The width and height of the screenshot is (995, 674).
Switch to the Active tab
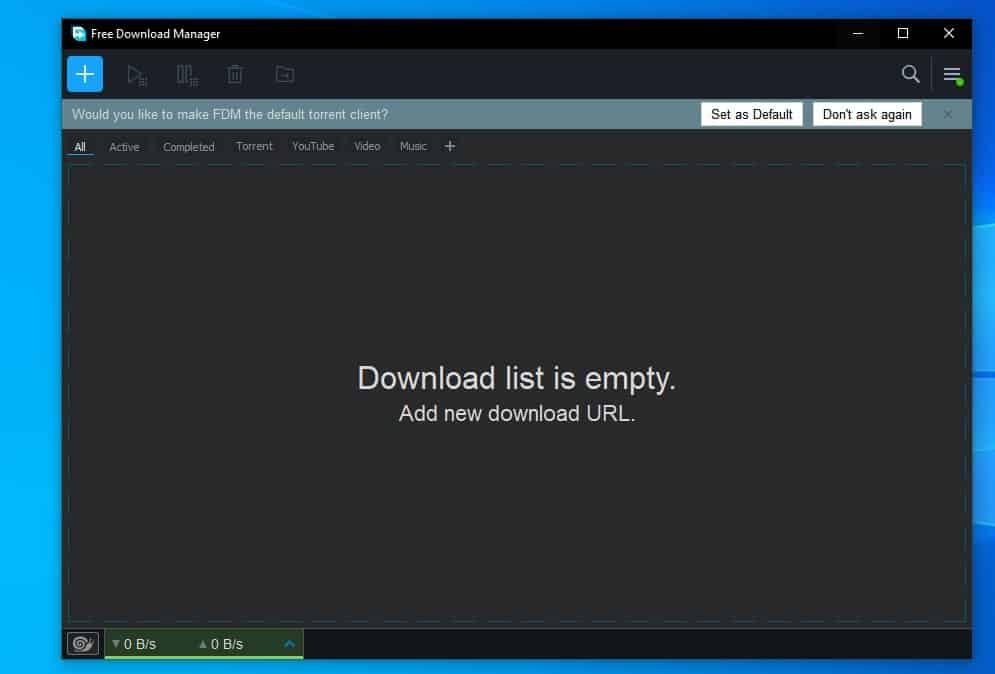tap(124, 147)
